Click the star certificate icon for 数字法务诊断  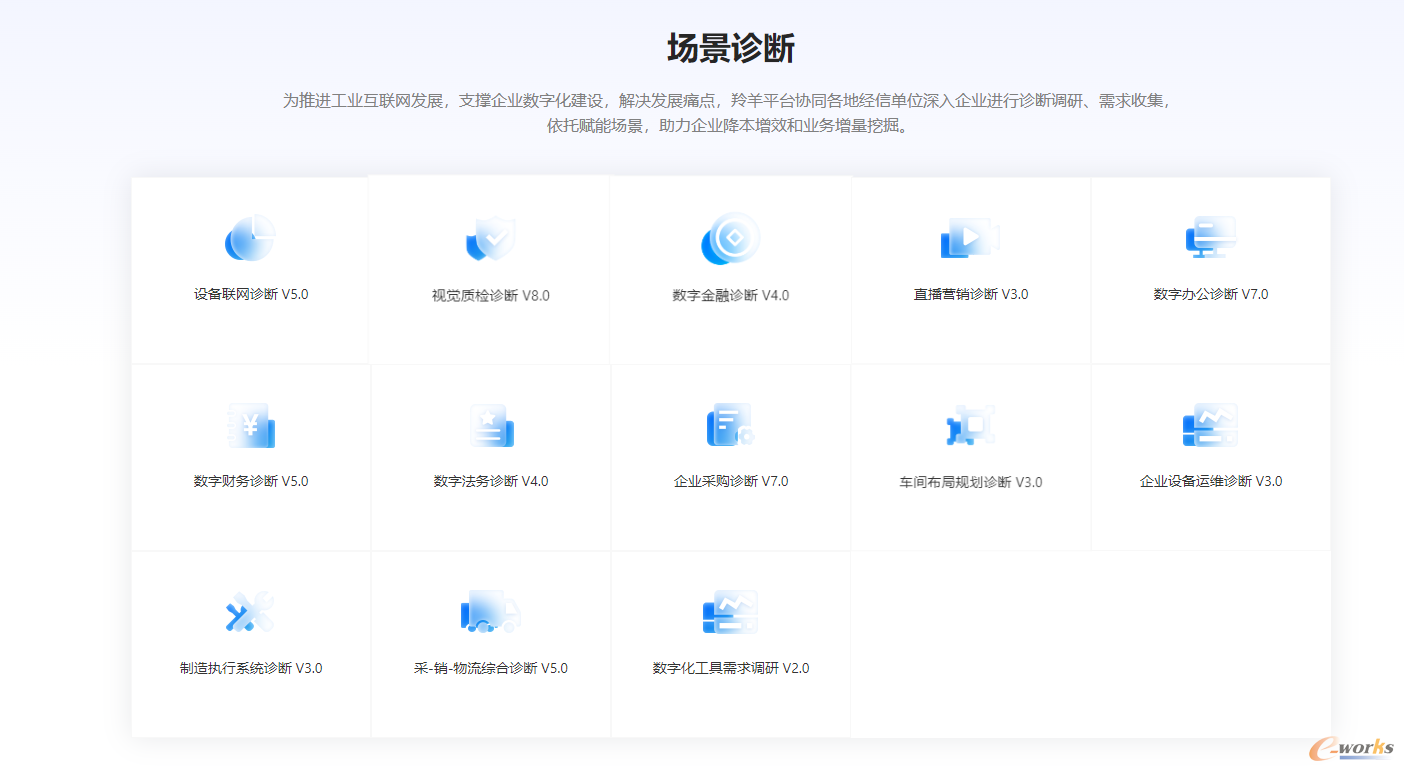491,426
